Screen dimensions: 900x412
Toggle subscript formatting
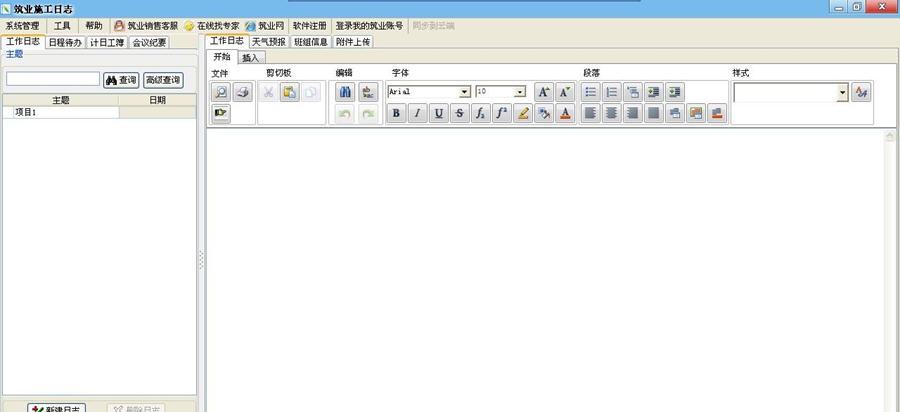click(x=480, y=113)
